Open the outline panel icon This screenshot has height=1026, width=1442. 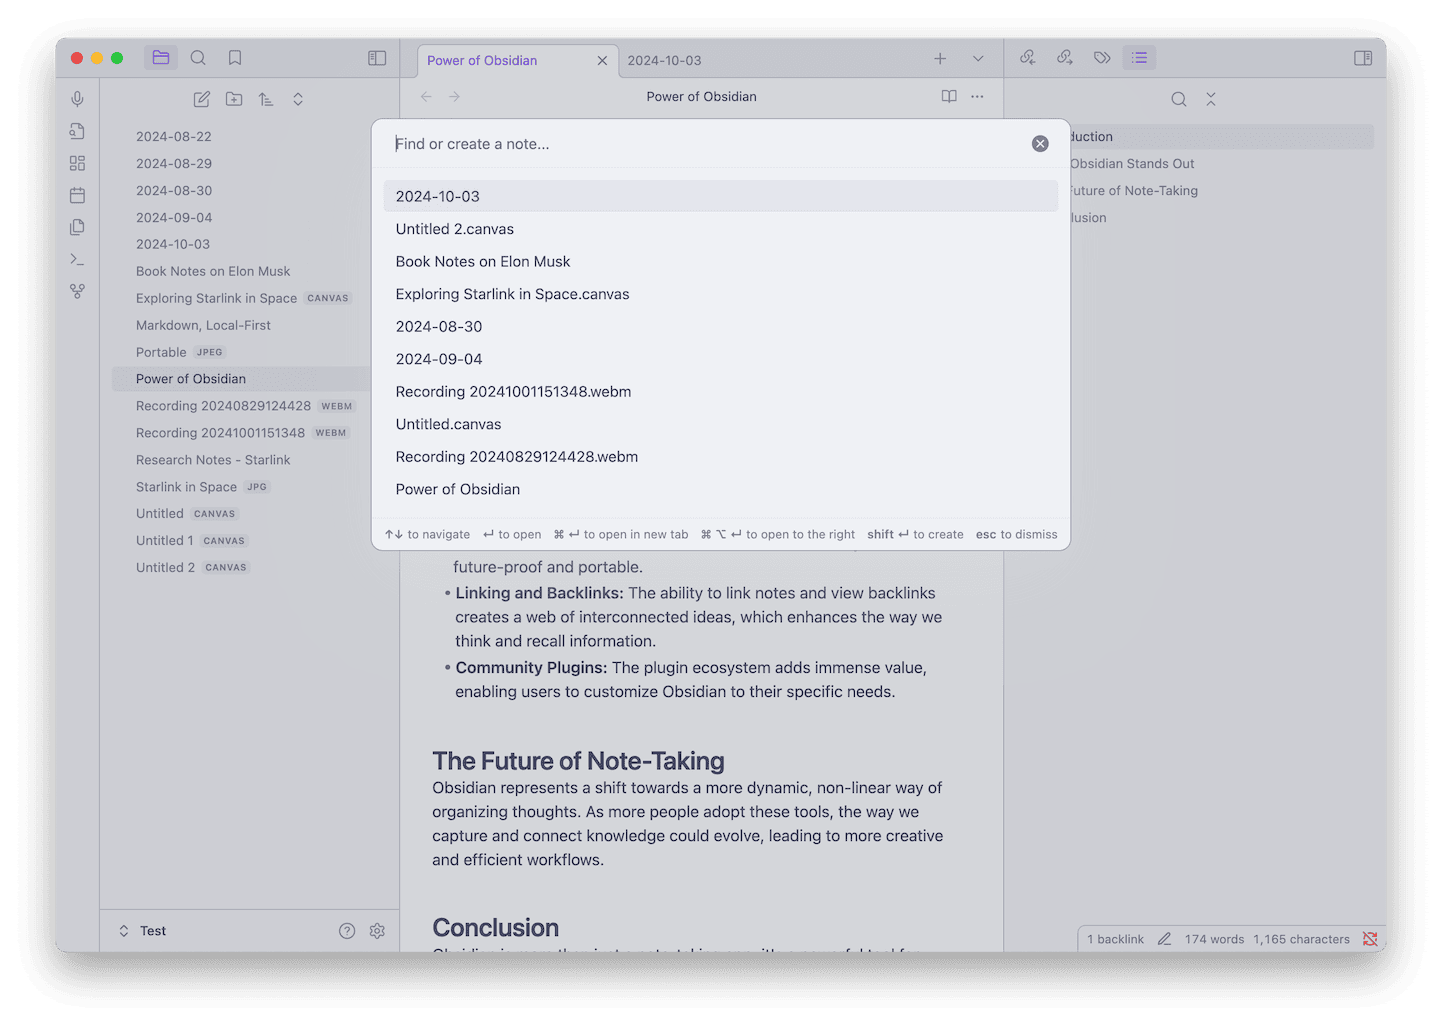coord(1139,57)
